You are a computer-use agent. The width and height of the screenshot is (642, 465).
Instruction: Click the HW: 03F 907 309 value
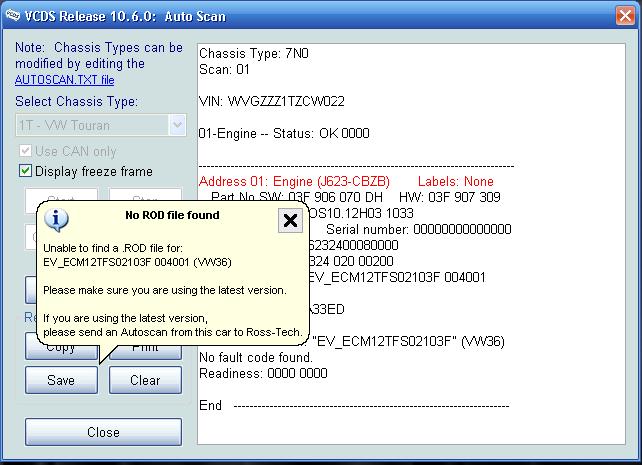tap(450, 197)
